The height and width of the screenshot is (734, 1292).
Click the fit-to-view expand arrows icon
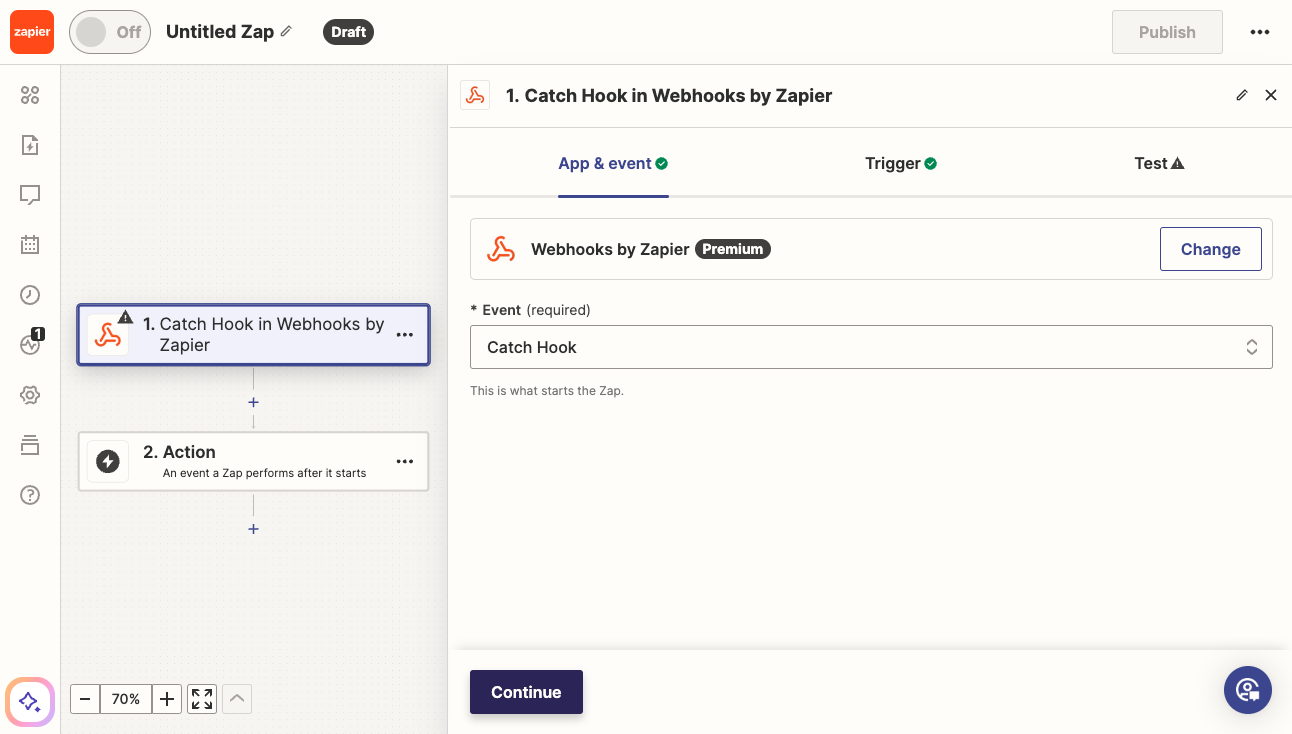(202, 699)
